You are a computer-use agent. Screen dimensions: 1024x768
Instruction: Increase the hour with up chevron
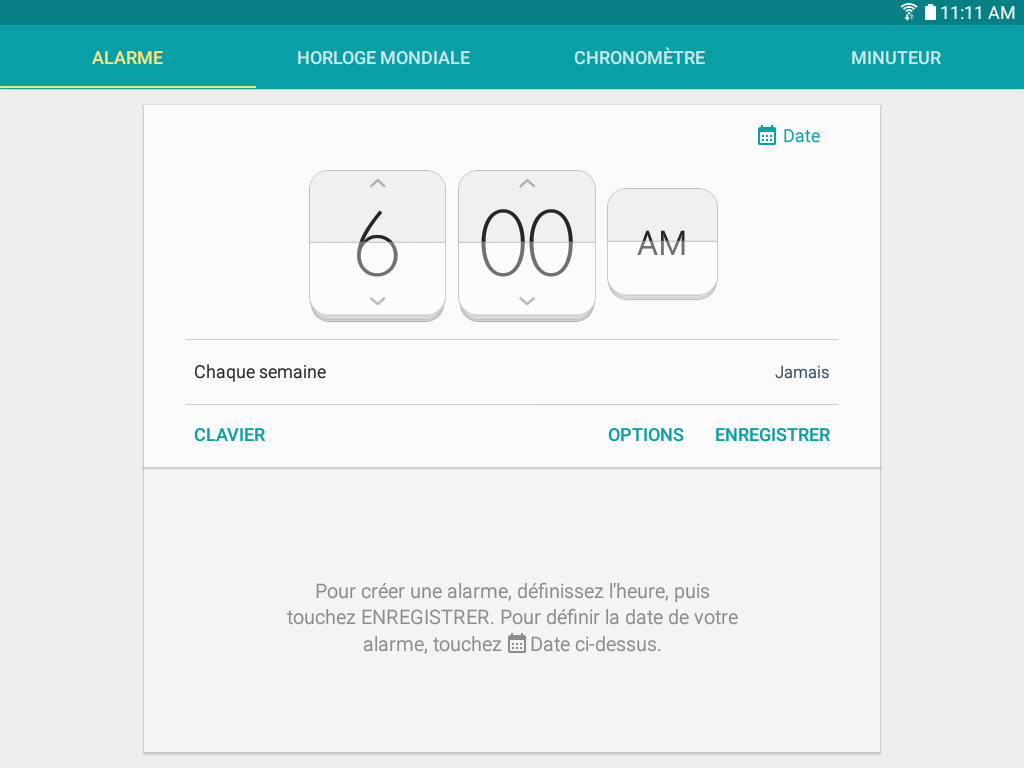[377, 184]
